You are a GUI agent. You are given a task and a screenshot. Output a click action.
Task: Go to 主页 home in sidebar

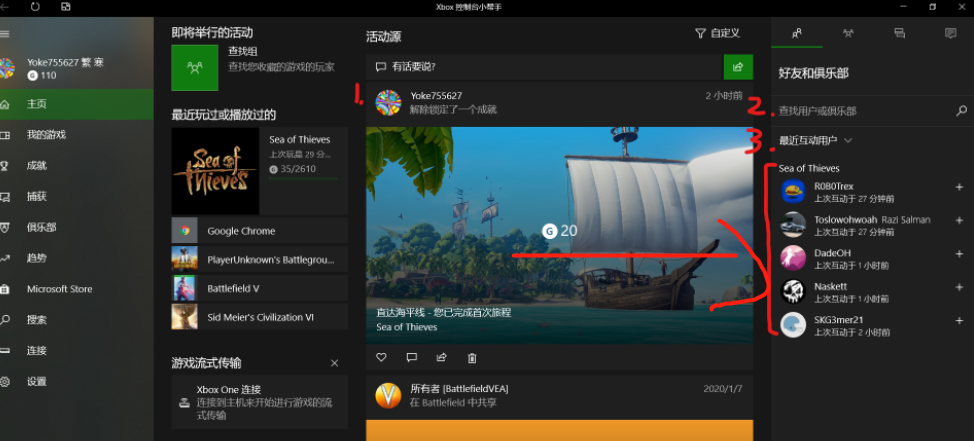77,104
